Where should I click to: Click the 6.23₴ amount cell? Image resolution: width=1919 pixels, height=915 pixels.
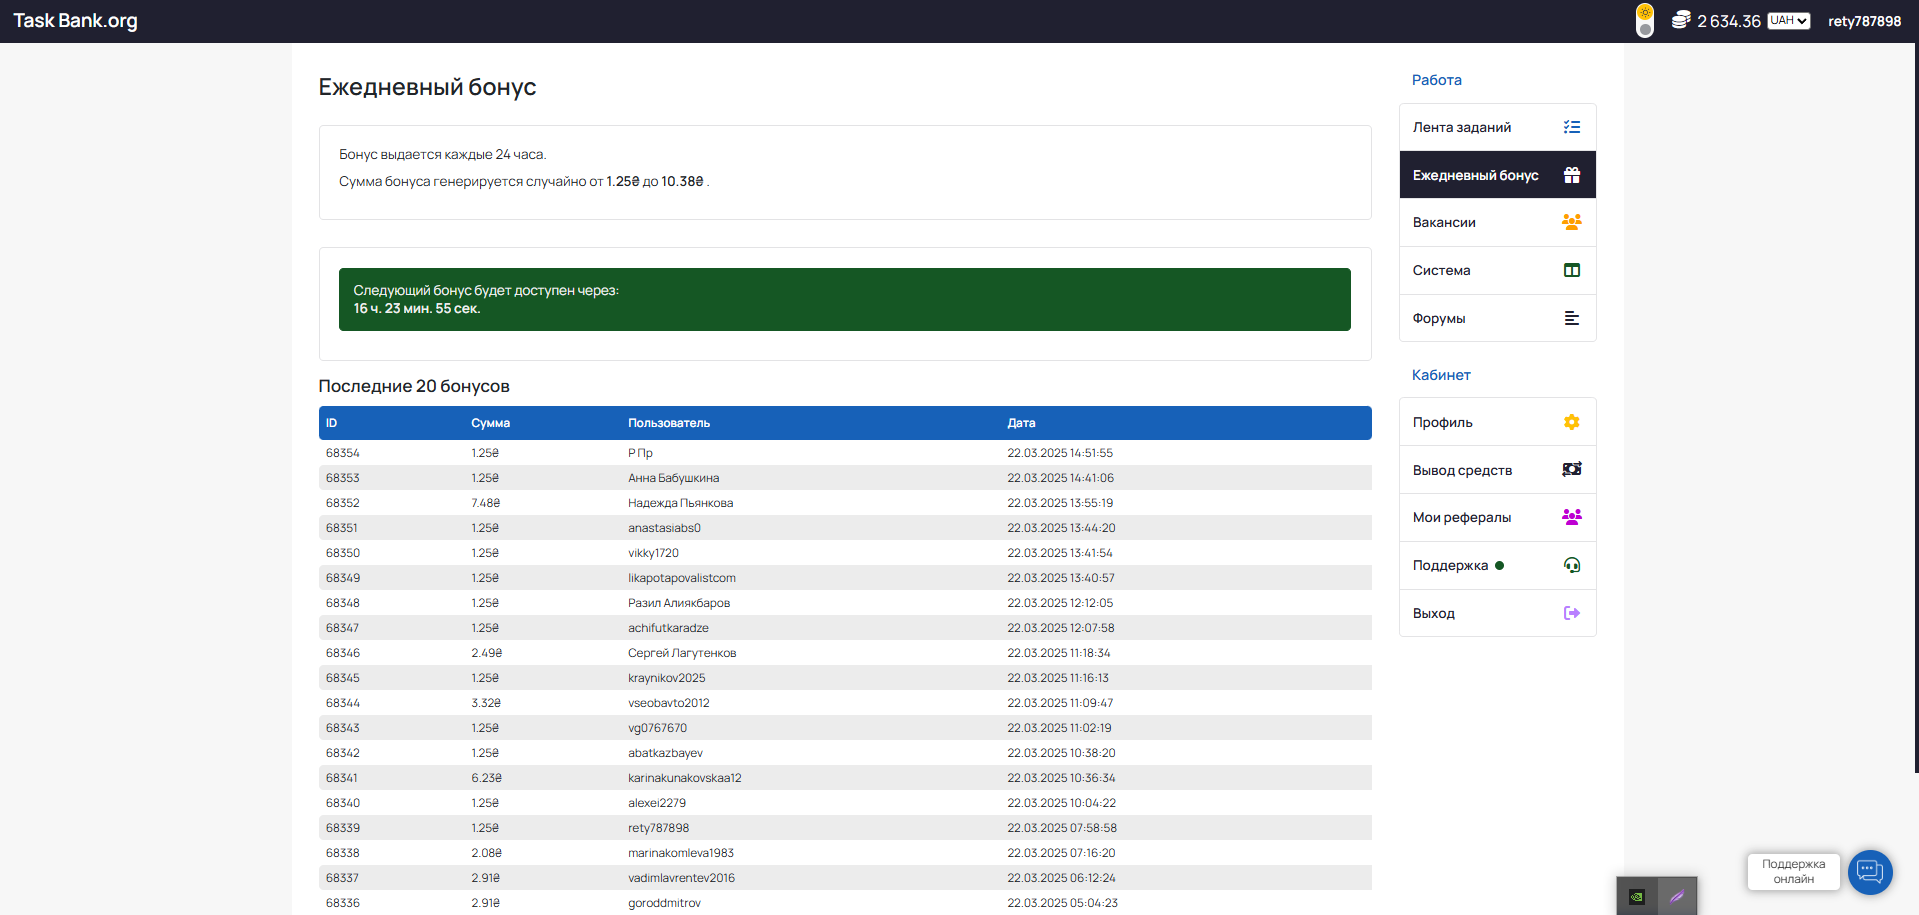click(x=486, y=778)
